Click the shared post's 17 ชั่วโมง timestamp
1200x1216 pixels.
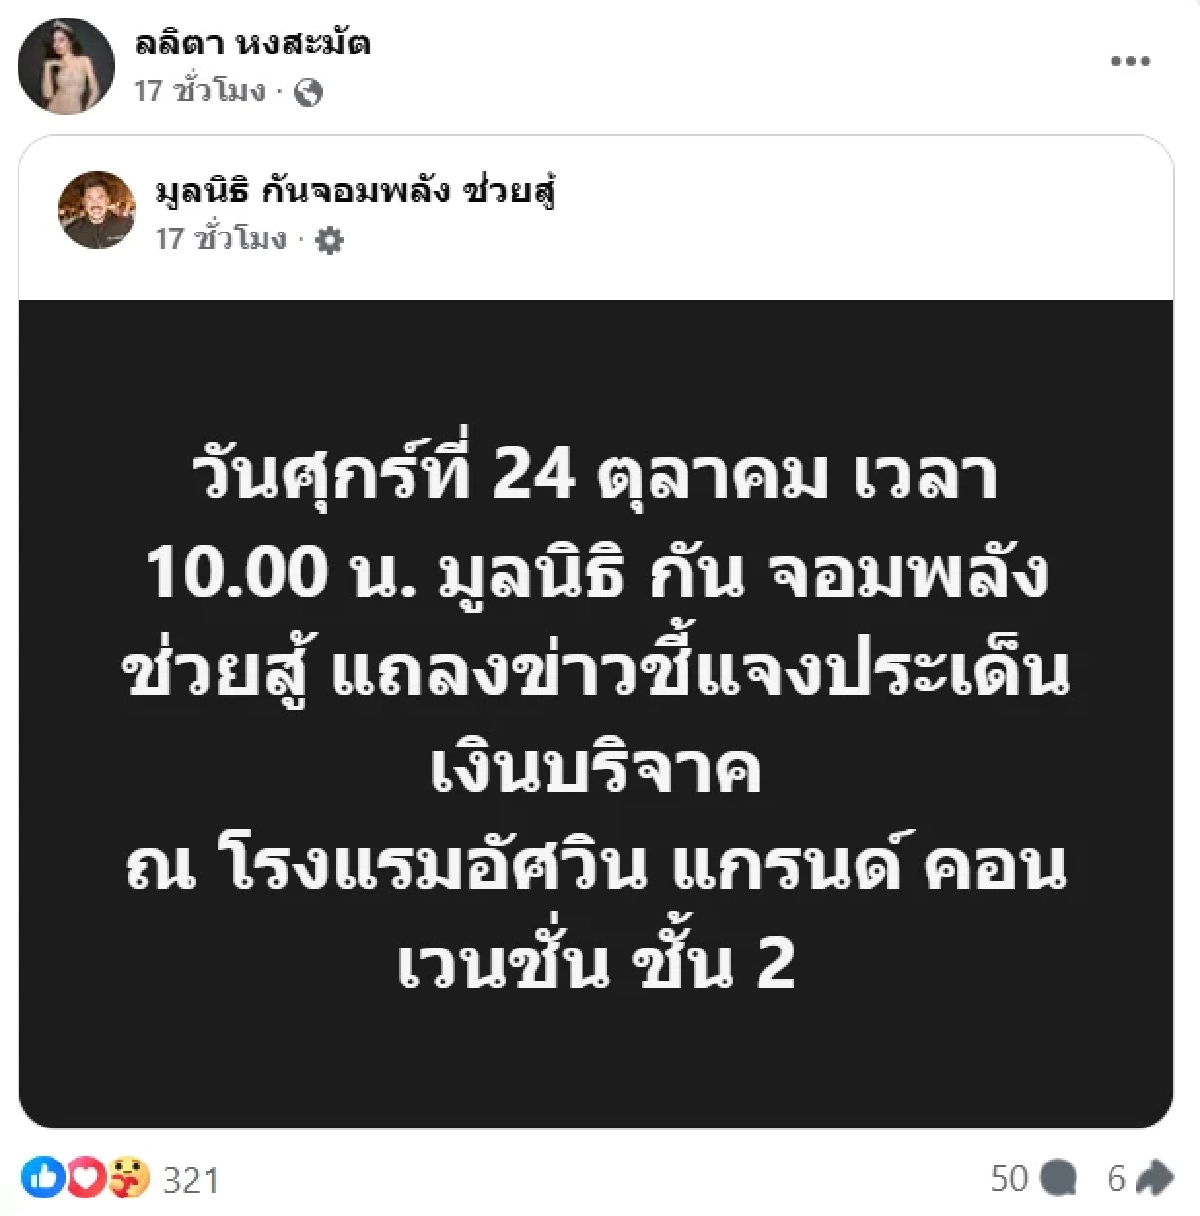(x=221, y=239)
